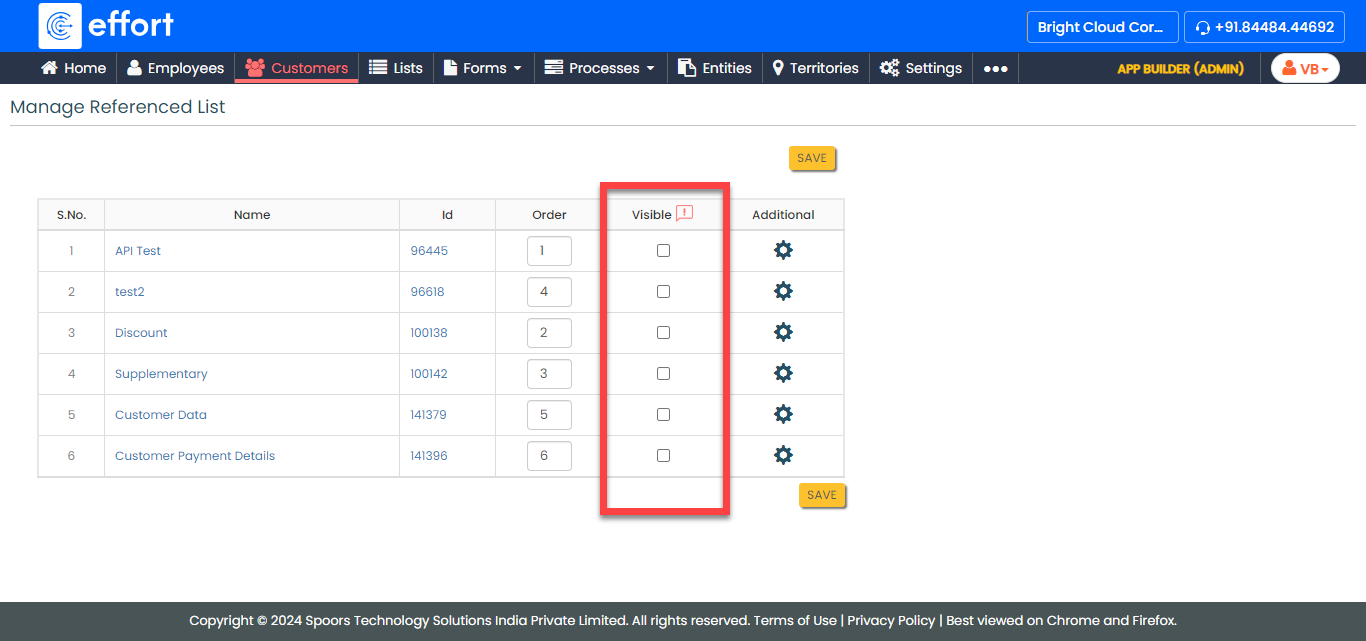Check the Visible box for Supplementary
Screen dimensions: 1366x641
[x=663, y=374]
